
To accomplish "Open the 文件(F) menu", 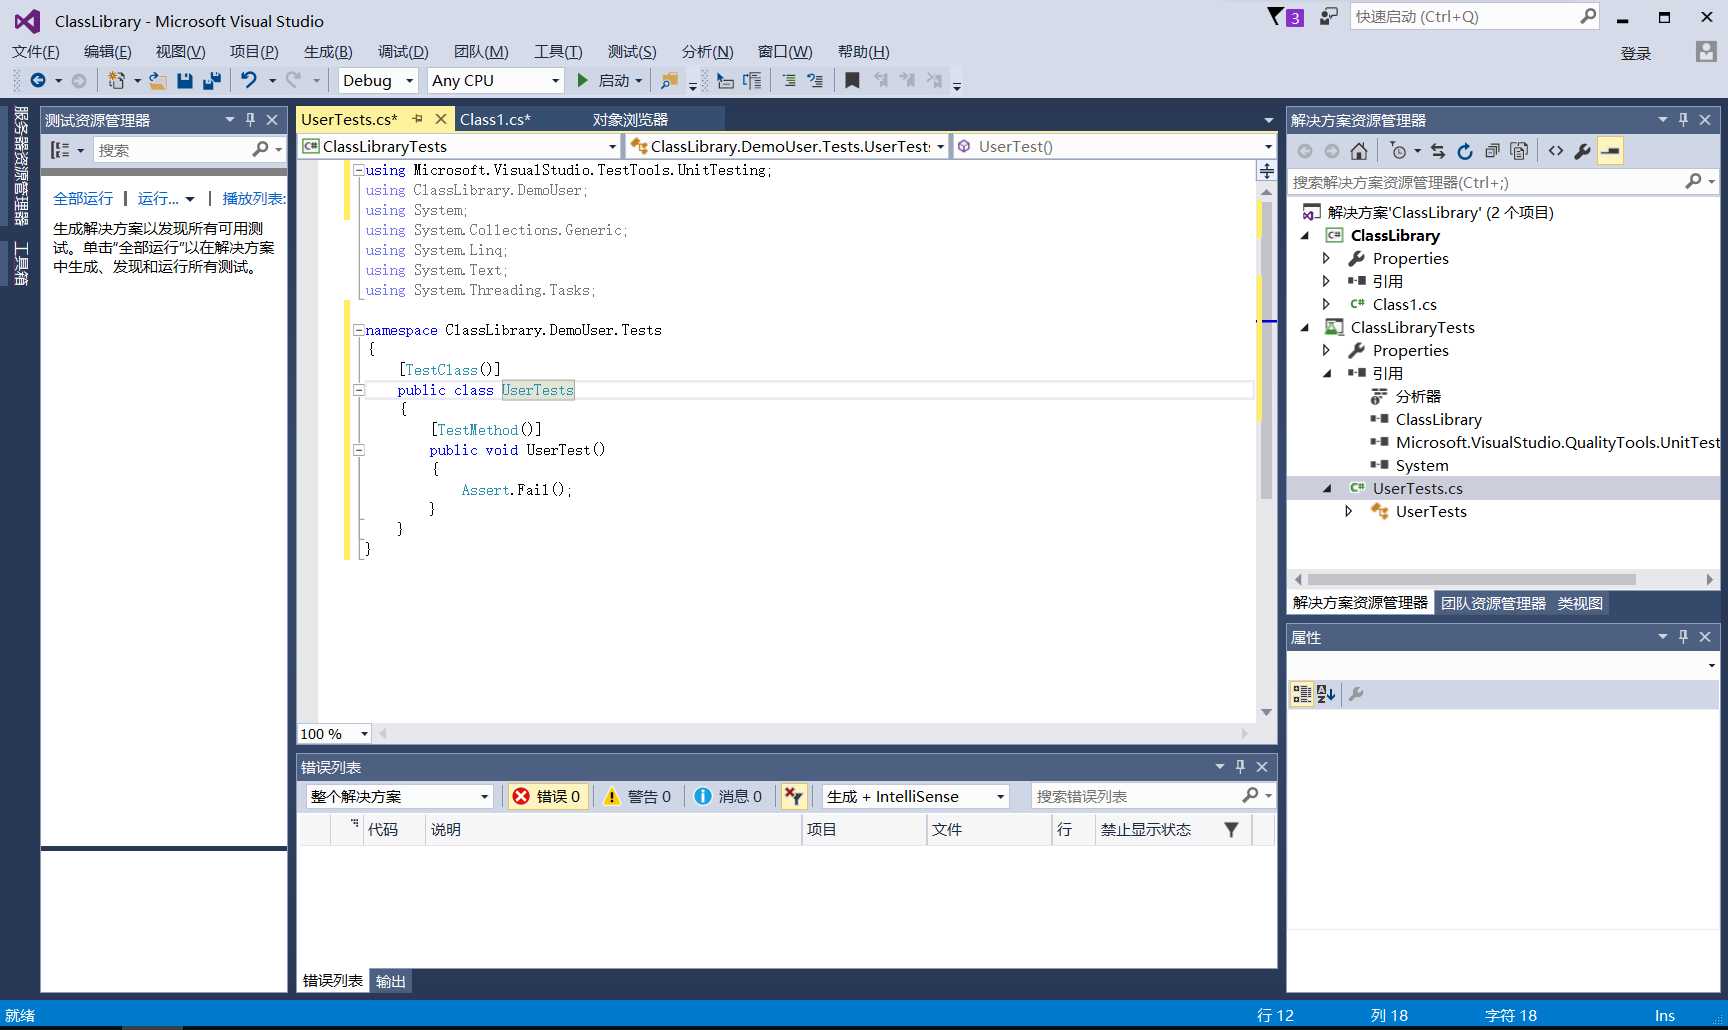I will coord(36,51).
